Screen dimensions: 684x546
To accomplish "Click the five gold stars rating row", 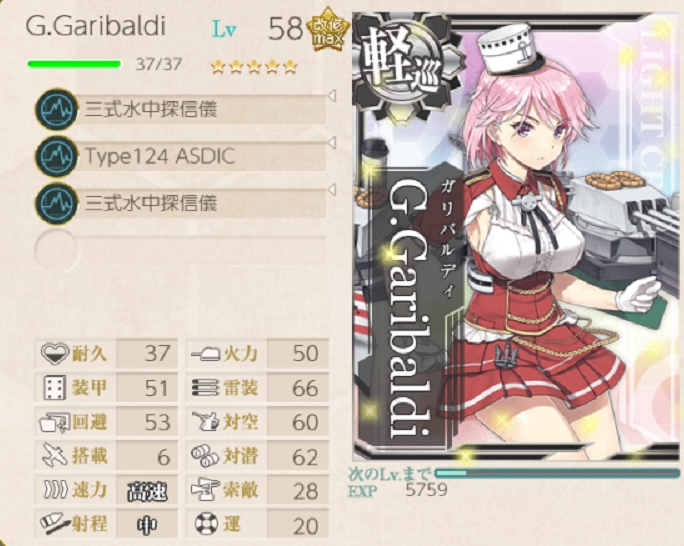I will (254, 67).
